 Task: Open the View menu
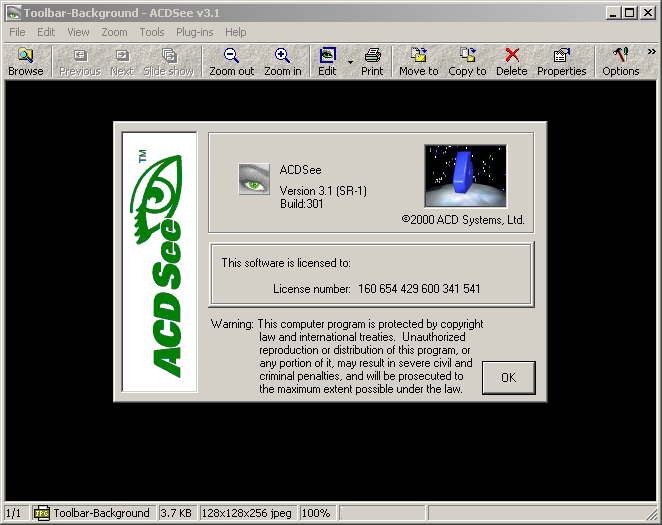[78, 32]
